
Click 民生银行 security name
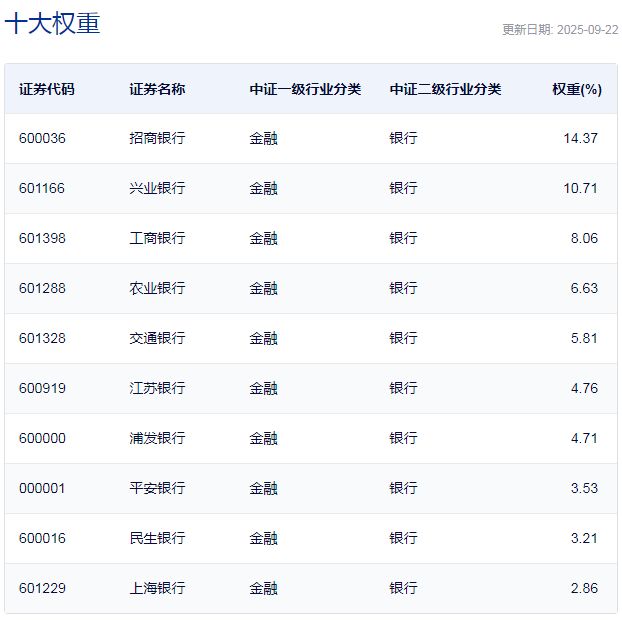click(x=157, y=538)
